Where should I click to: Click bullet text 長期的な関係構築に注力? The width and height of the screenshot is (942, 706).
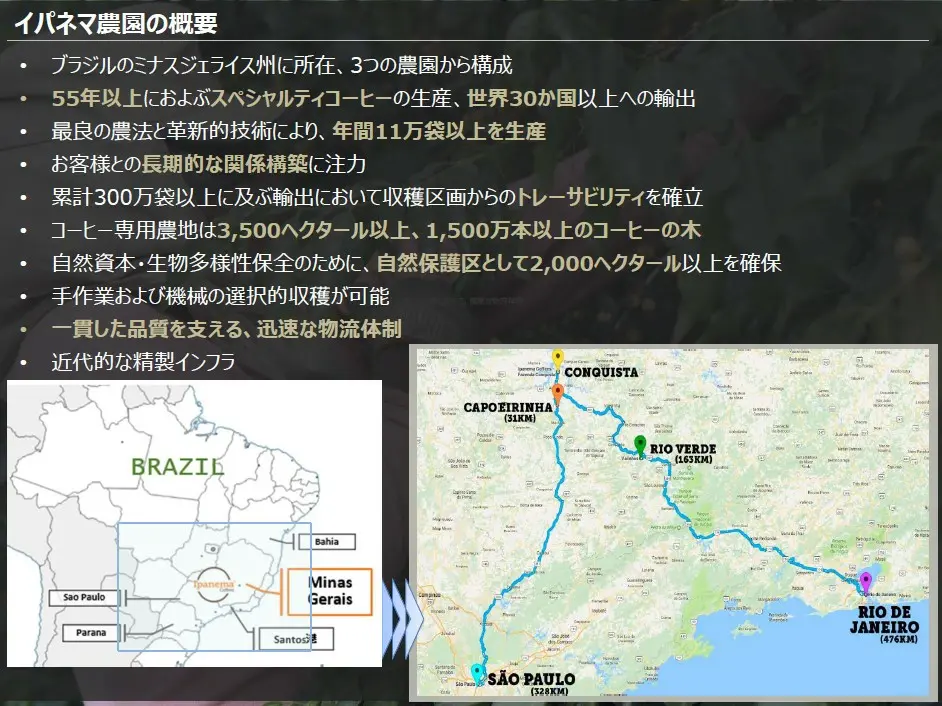(254, 164)
